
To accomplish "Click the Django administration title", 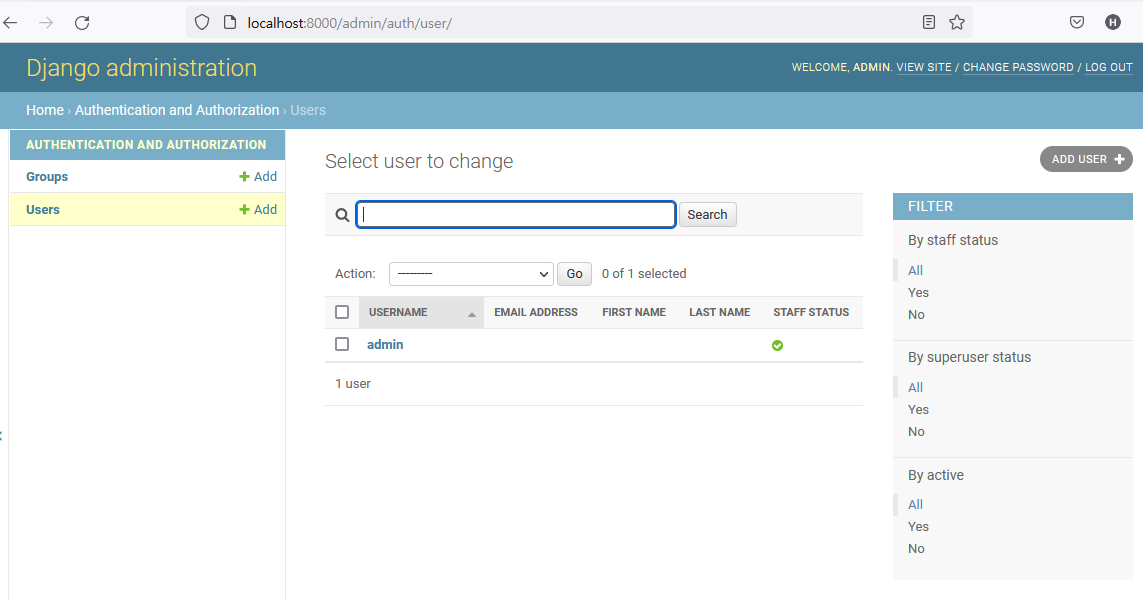I will (x=141, y=68).
